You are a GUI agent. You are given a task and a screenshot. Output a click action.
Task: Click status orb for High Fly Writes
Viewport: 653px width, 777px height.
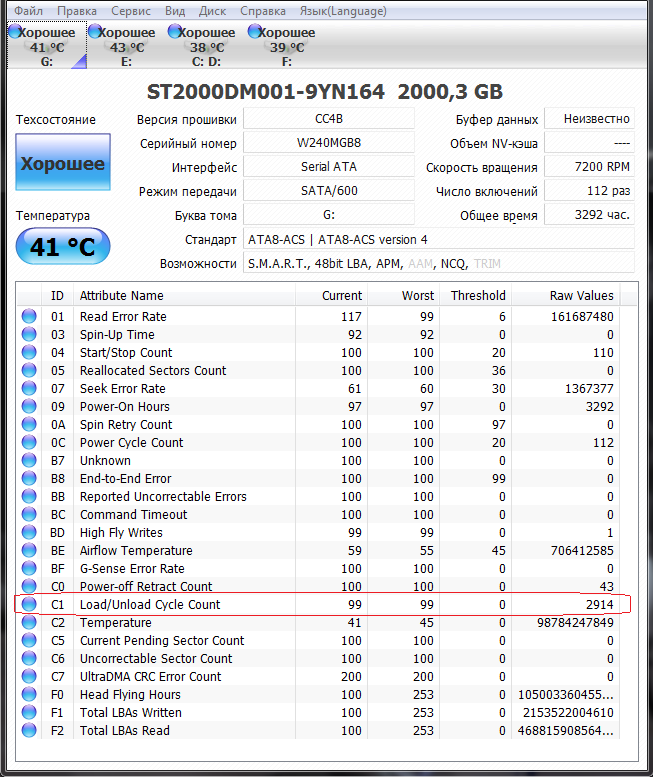coord(29,532)
